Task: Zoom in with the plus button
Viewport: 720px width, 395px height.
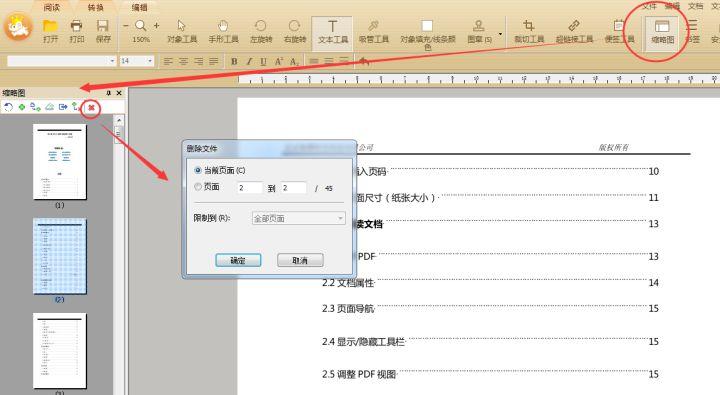Action: click(x=157, y=26)
